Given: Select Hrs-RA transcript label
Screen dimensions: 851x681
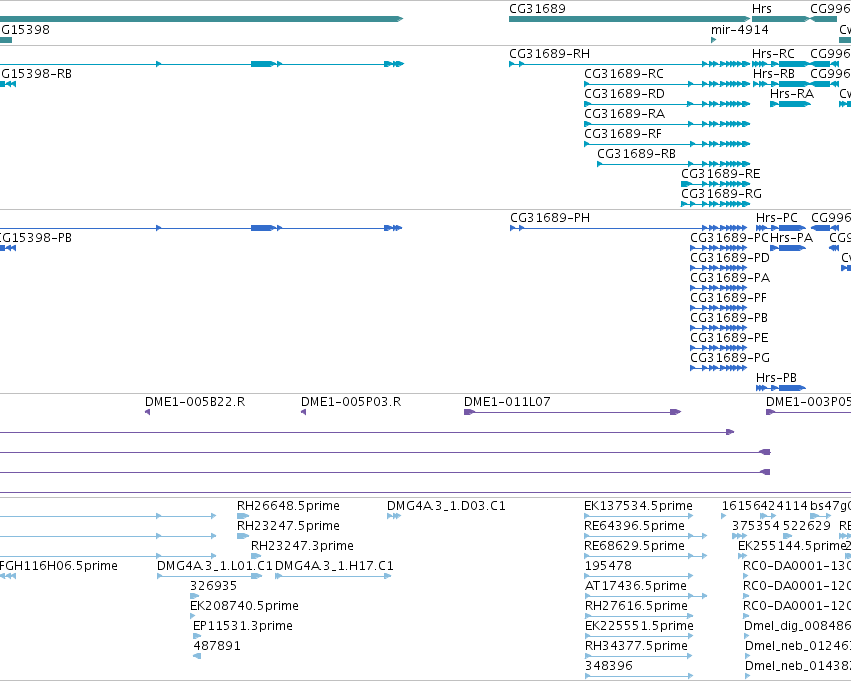Looking at the screenshot, I should tap(792, 94).
